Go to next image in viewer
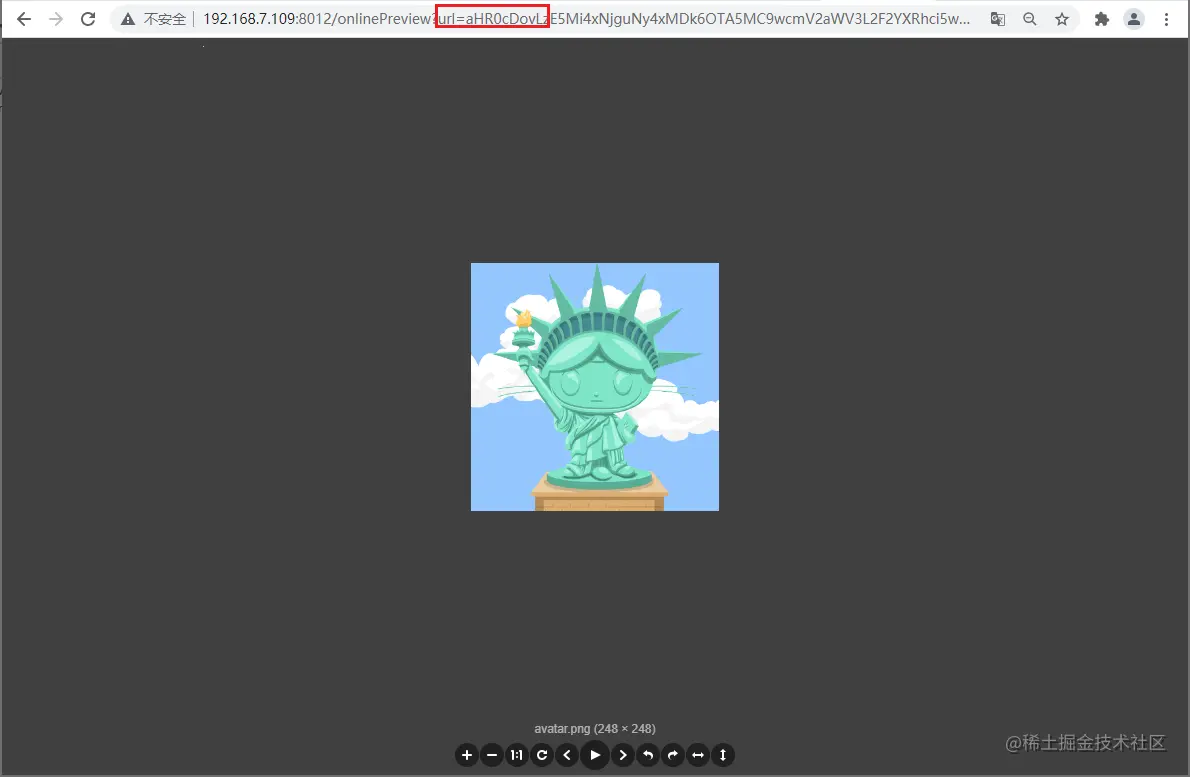Screen dimensions: 1190x777 pyautogui.click(x=623, y=755)
